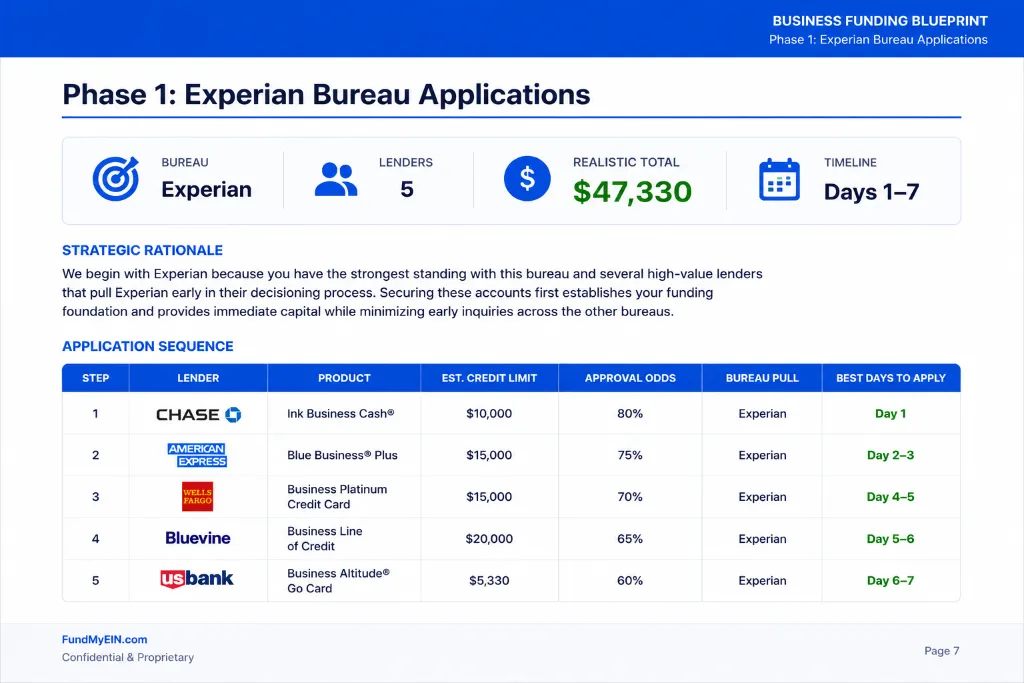Screen dimensions: 1024x683
Task: Click the Confidential & Proprietary footer text
Action: tap(128, 657)
